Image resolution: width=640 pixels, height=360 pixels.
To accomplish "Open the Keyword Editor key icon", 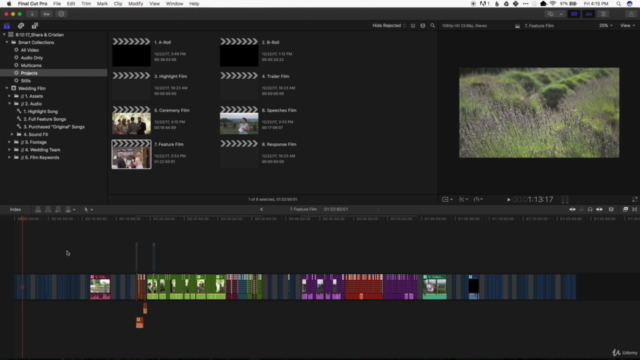I will pos(47,14).
